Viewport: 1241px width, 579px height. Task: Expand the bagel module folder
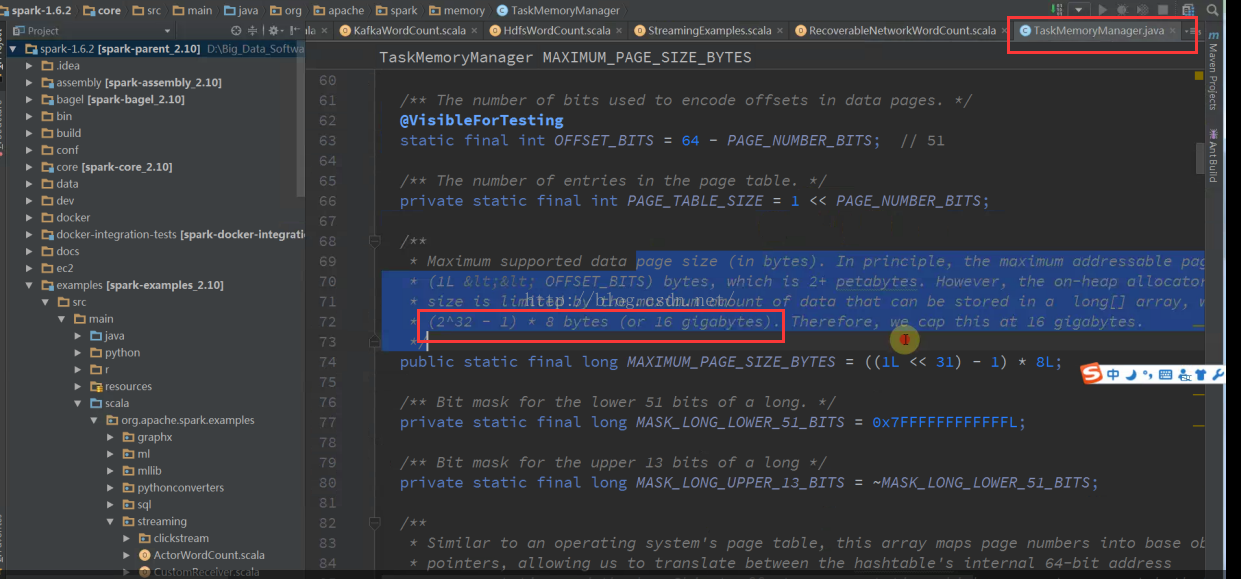pos(30,99)
